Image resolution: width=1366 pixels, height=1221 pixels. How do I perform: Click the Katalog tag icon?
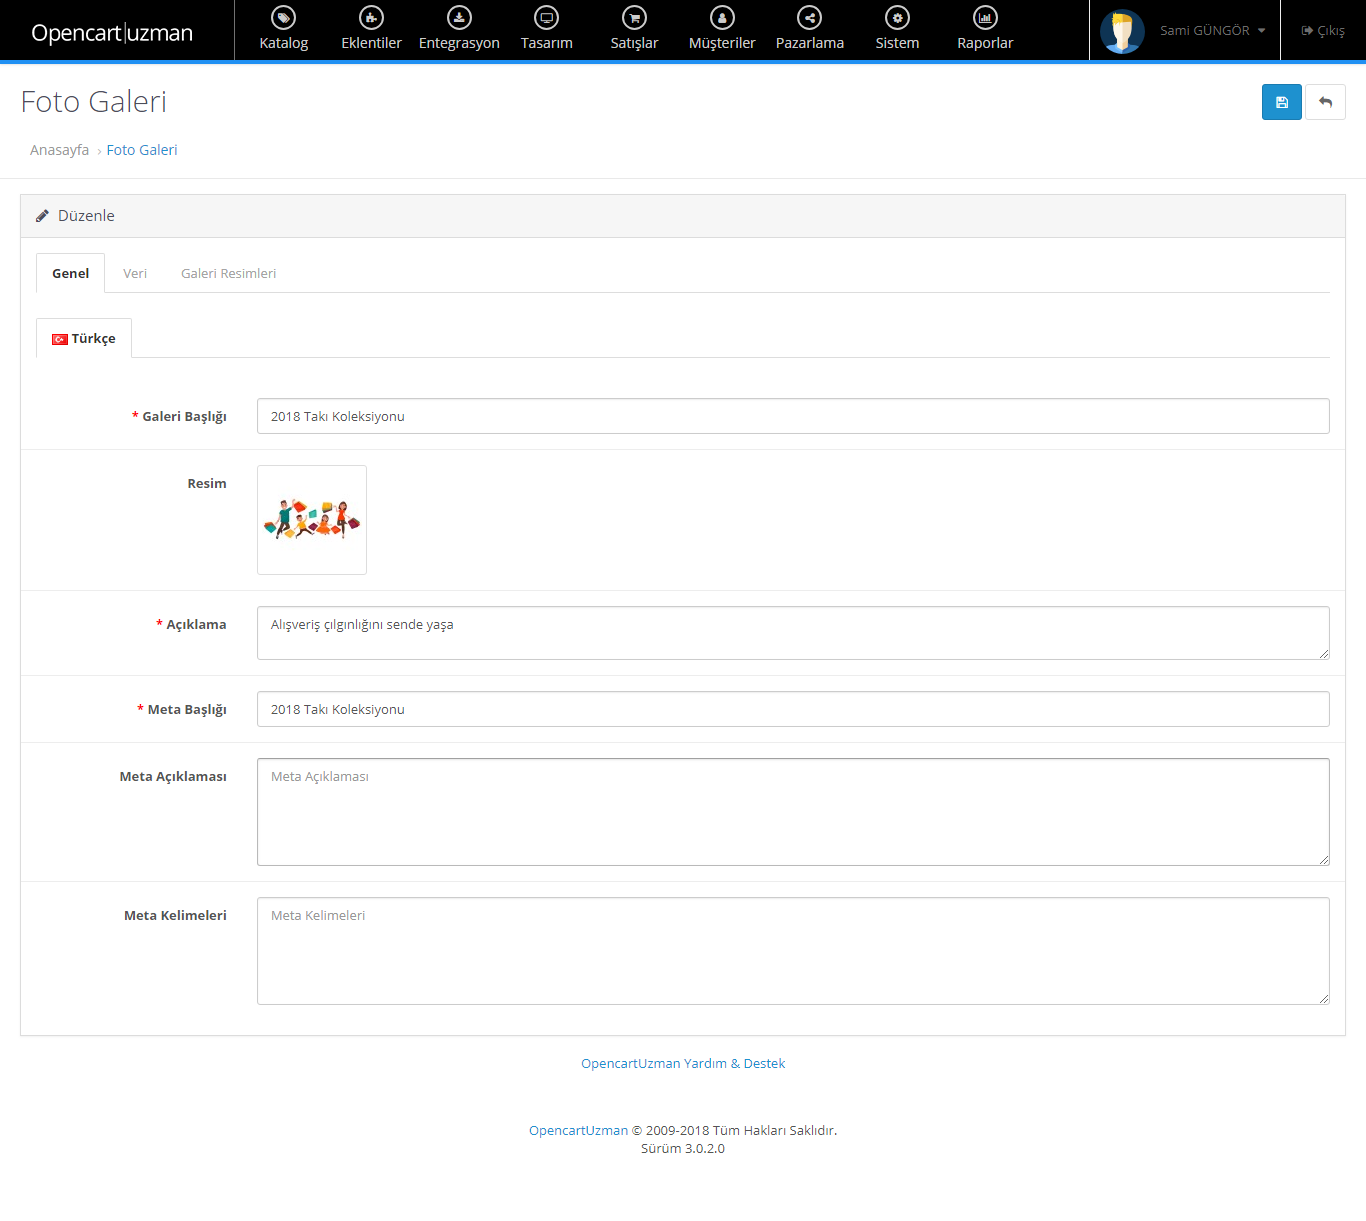click(x=284, y=18)
